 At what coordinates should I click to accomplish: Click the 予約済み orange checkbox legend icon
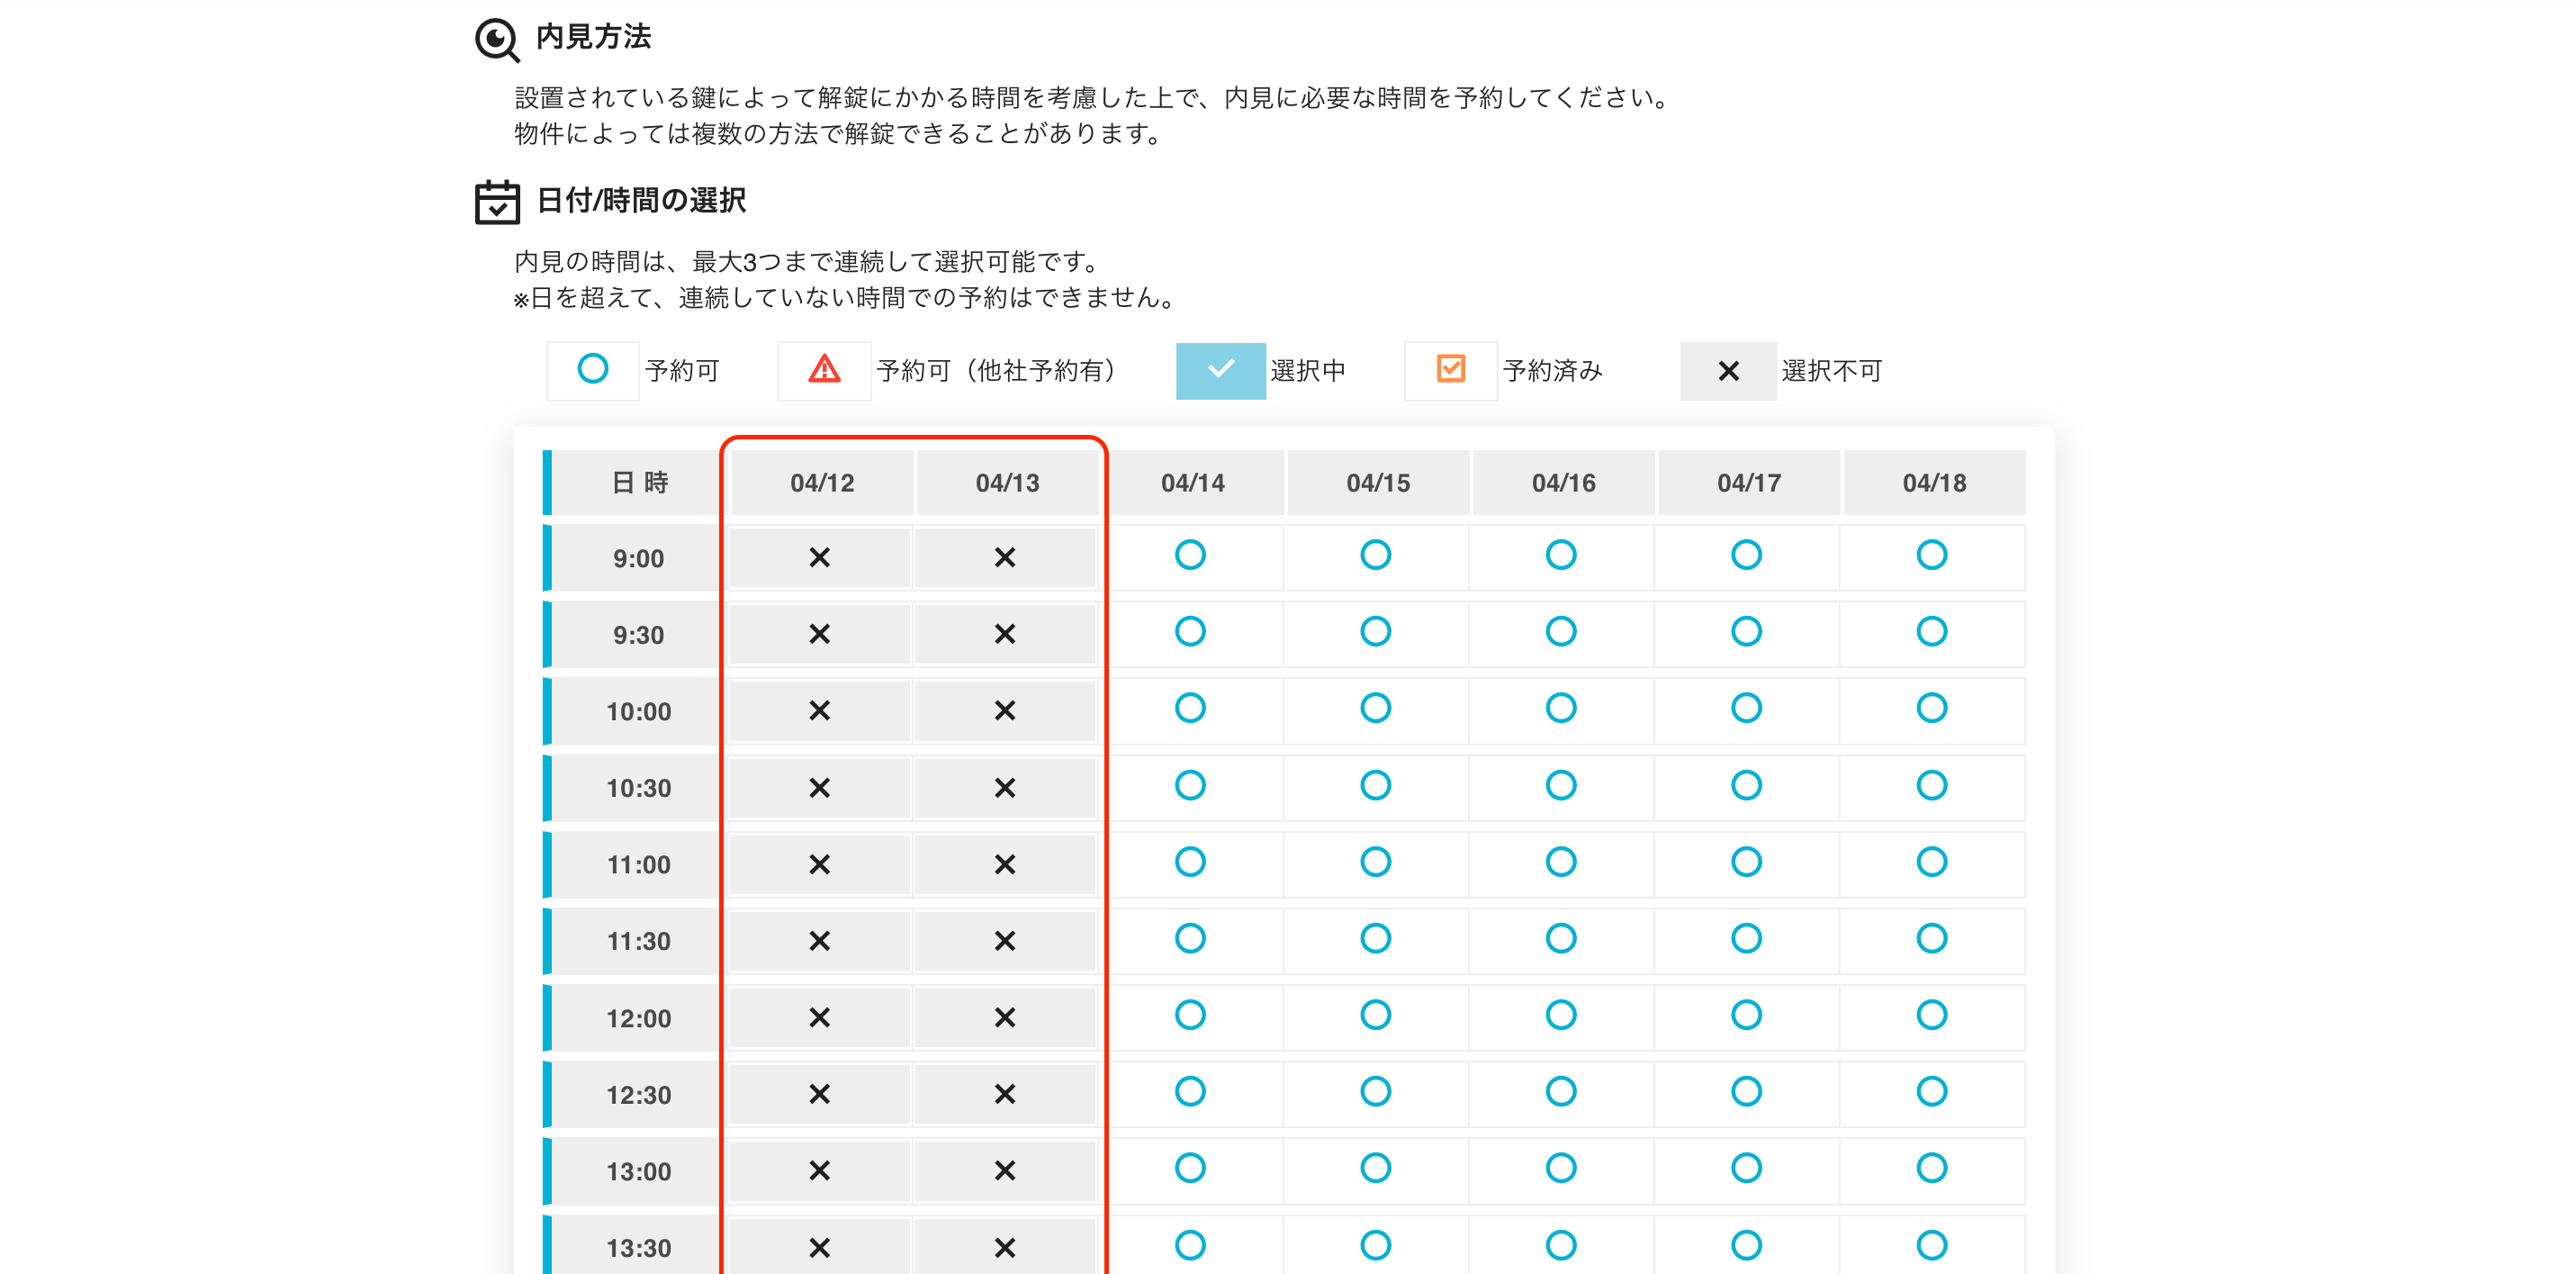pyautogui.click(x=1451, y=369)
